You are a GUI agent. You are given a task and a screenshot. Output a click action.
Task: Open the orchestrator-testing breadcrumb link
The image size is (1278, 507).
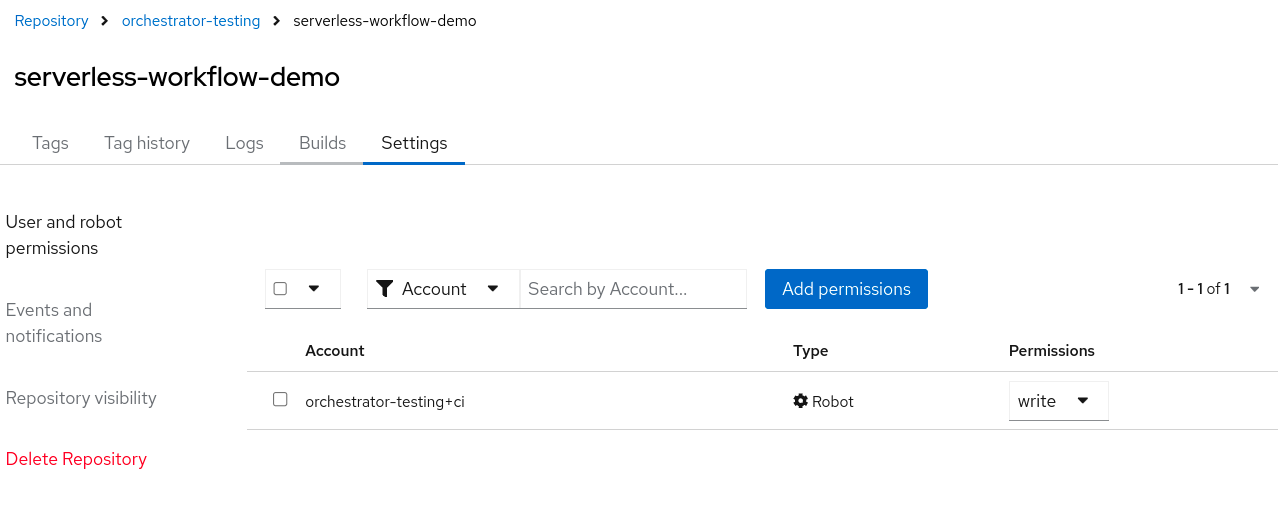(x=191, y=21)
